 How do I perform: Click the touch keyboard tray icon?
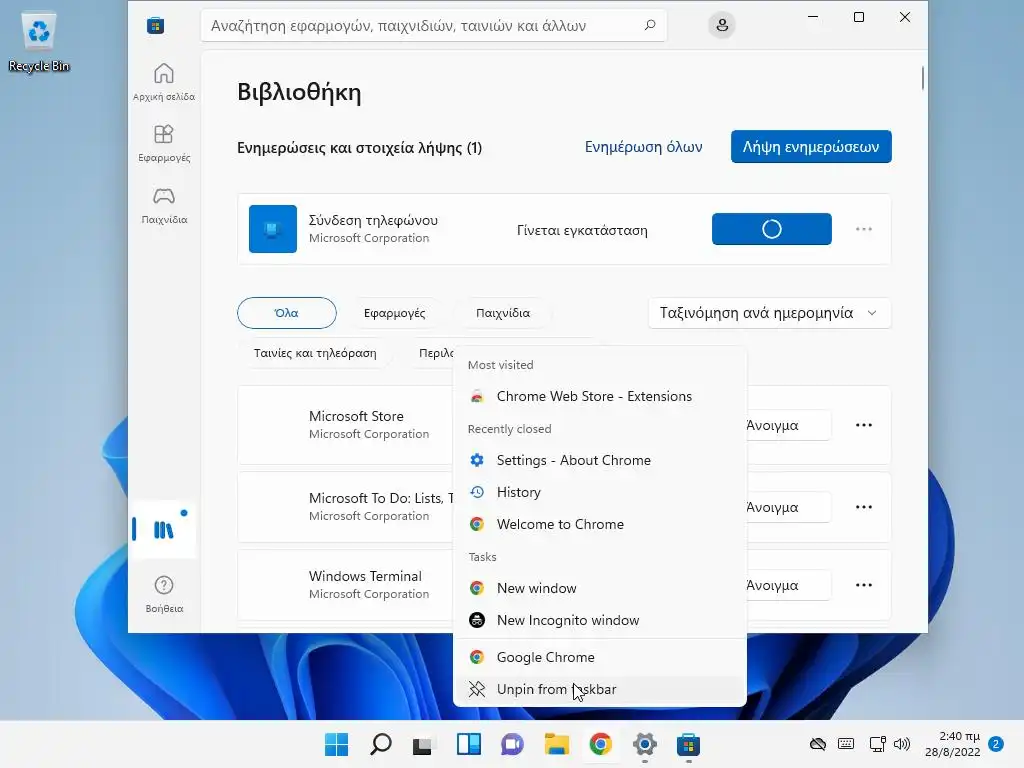[846, 744]
